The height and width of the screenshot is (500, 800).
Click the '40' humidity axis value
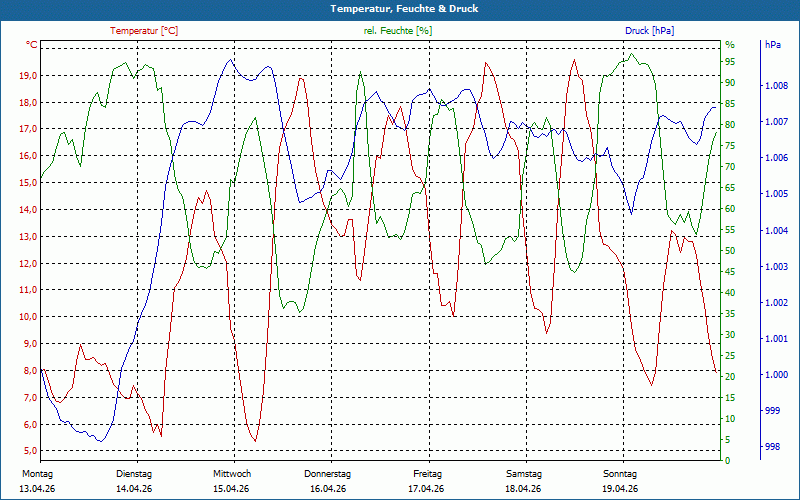coord(730,293)
